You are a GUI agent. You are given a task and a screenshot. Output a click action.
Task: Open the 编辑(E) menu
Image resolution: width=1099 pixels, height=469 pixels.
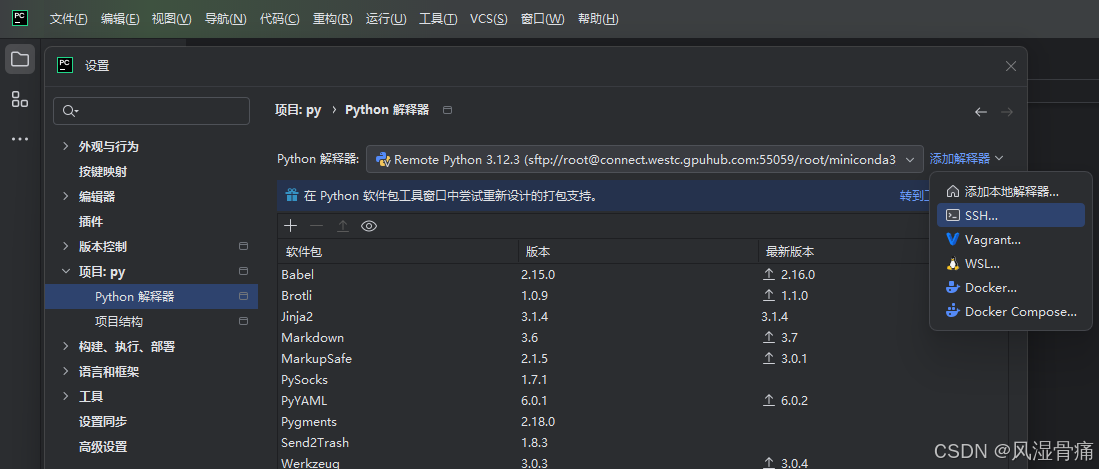point(120,19)
